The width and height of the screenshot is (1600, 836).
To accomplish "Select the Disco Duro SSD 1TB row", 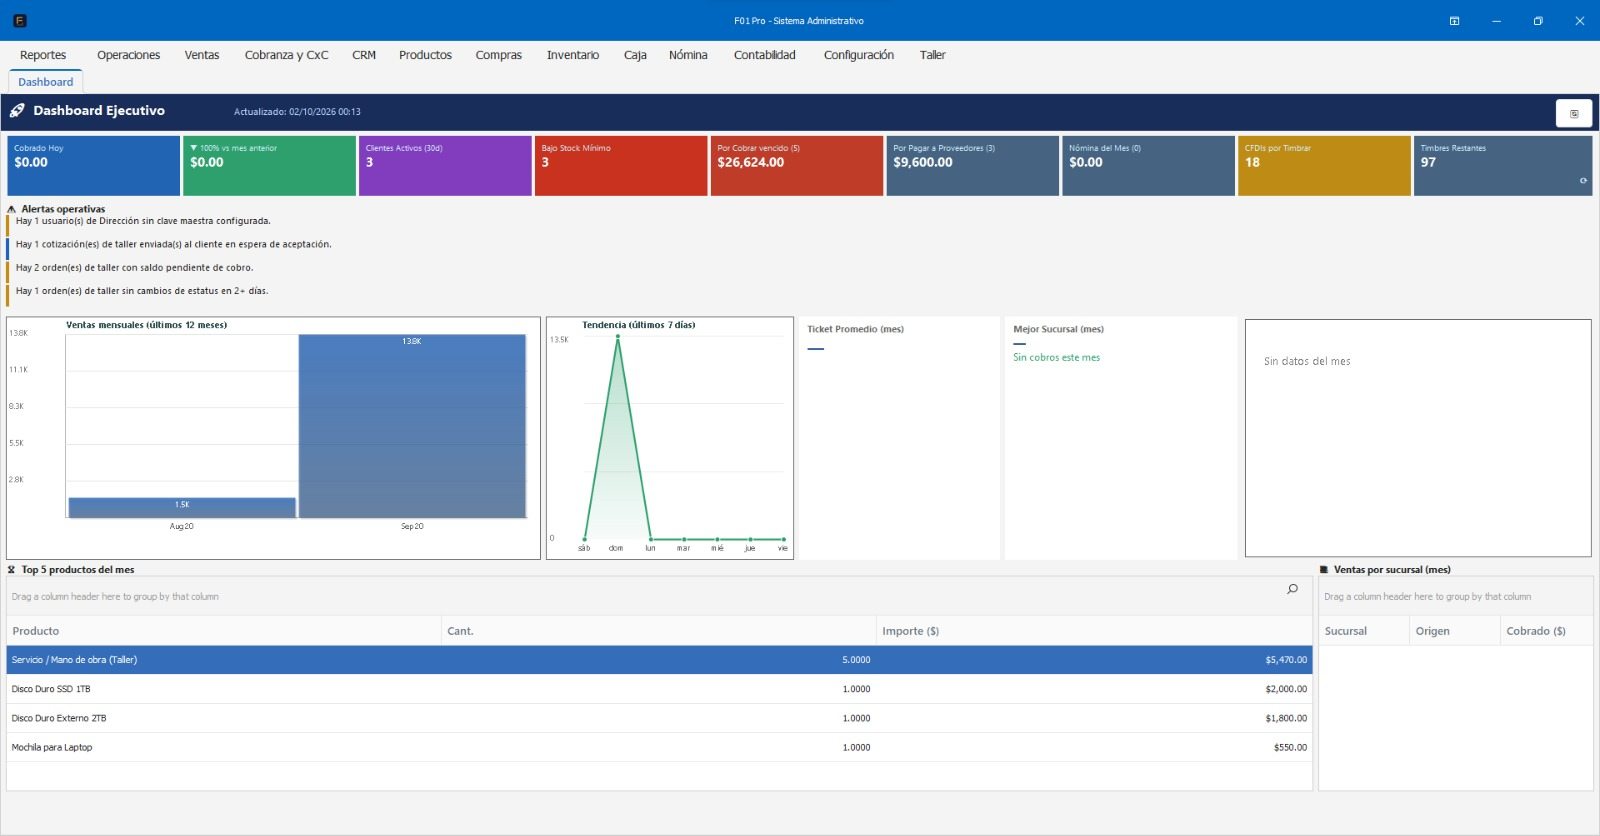I will pyautogui.click(x=659, y=689).
